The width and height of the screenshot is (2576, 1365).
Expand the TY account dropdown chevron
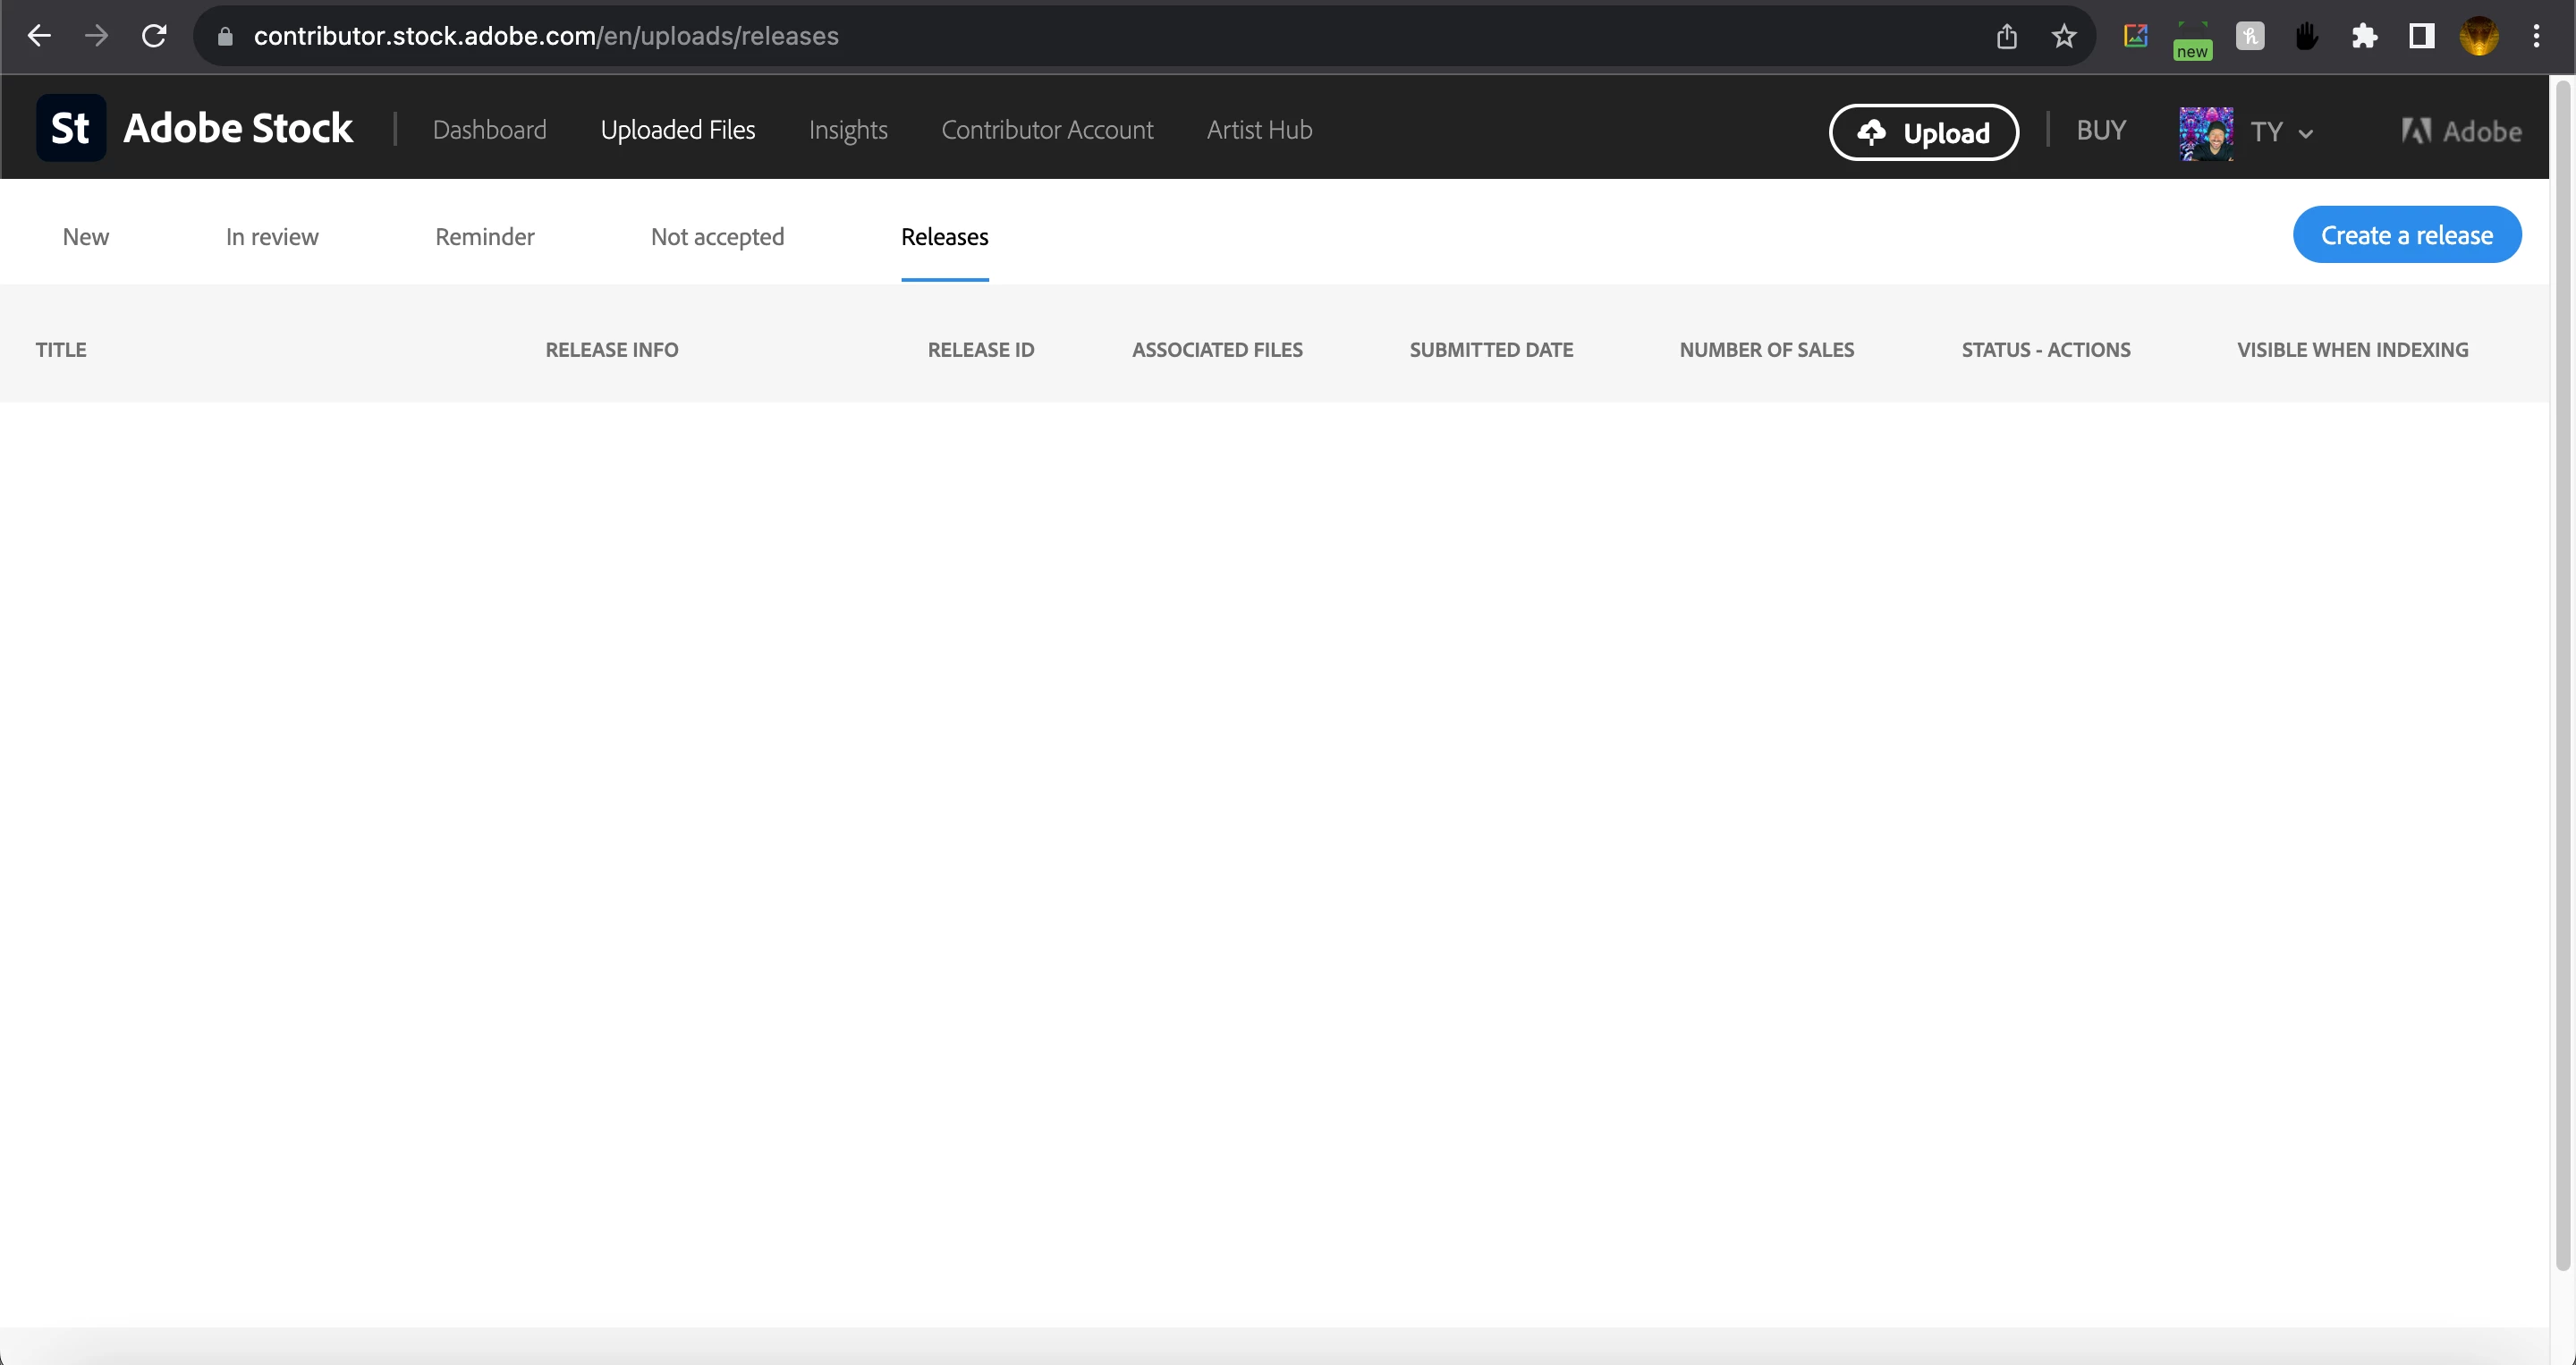(2306, 133)
